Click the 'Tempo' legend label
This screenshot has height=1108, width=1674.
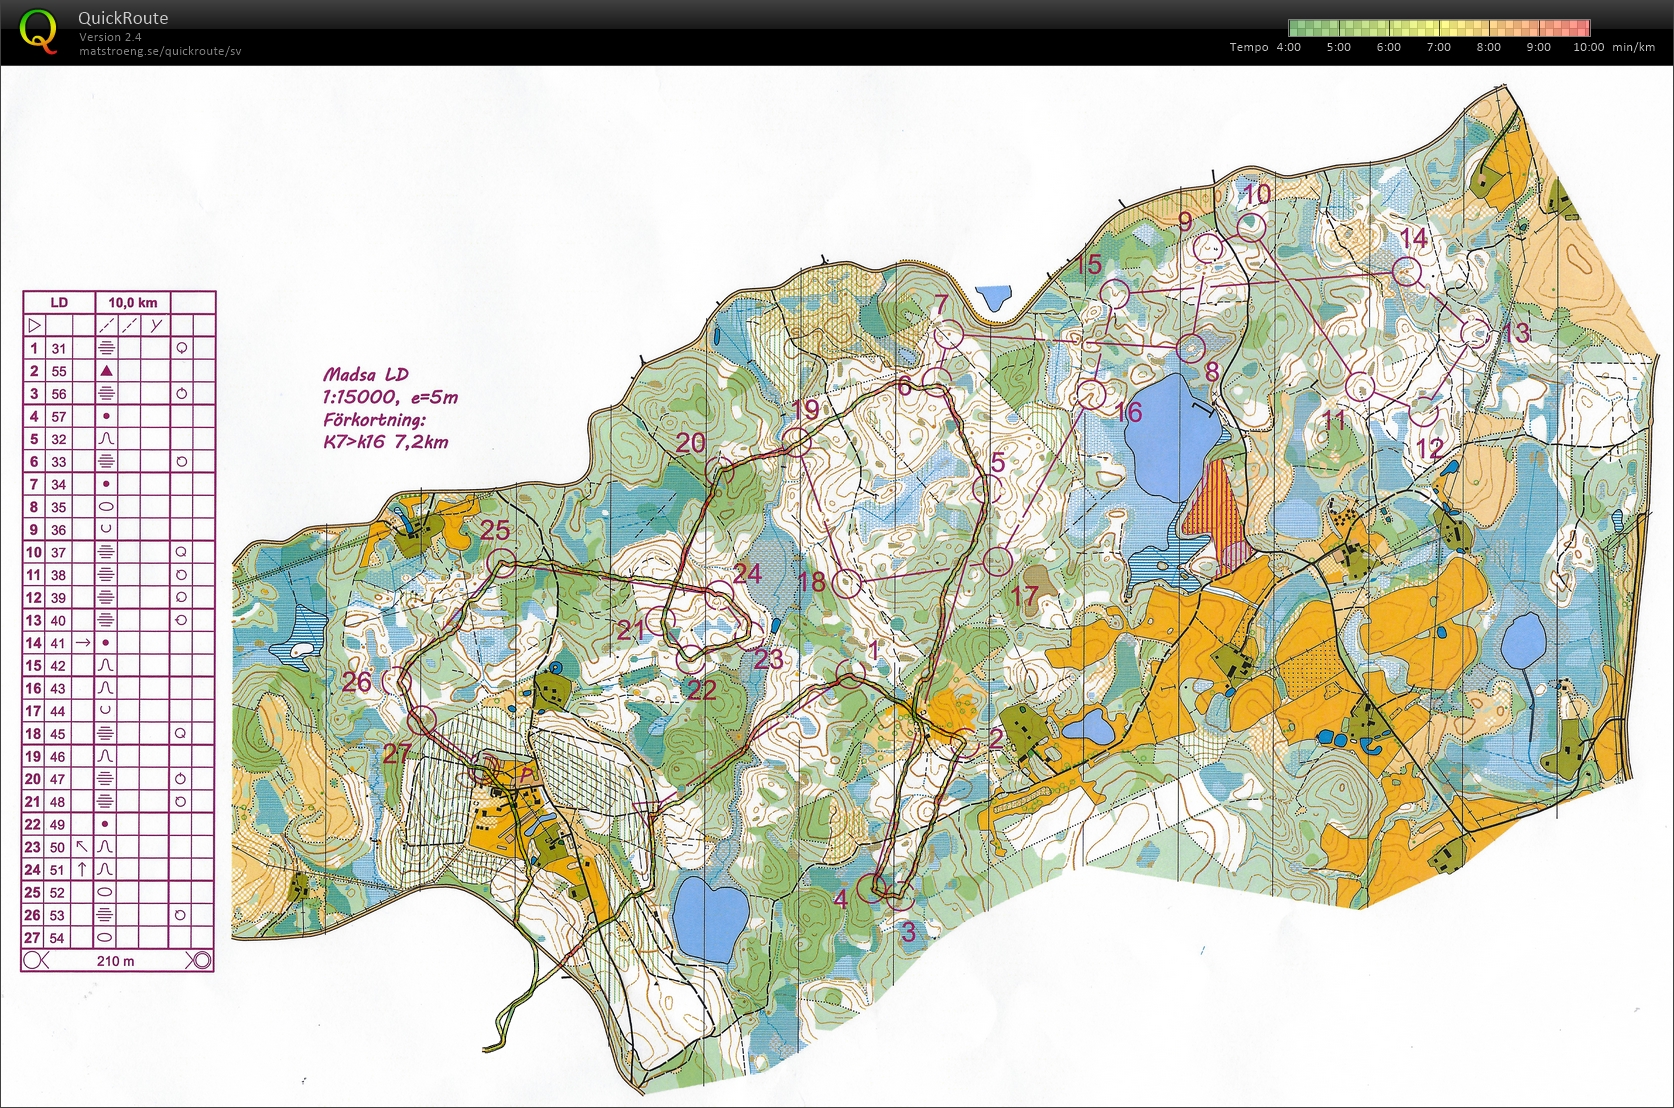coord(1249,47)
